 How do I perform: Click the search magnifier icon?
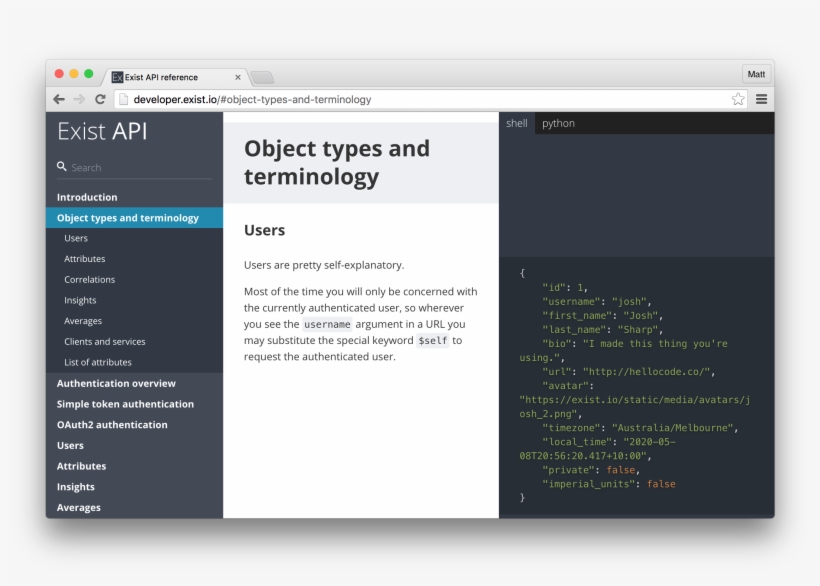click(x=62, y=166)
